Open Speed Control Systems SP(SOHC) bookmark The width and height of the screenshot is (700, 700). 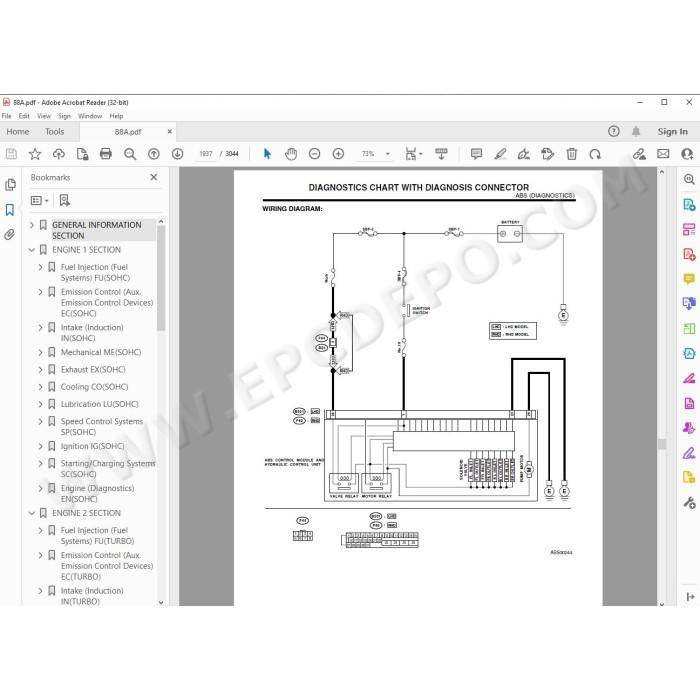(x=102, y=426)
